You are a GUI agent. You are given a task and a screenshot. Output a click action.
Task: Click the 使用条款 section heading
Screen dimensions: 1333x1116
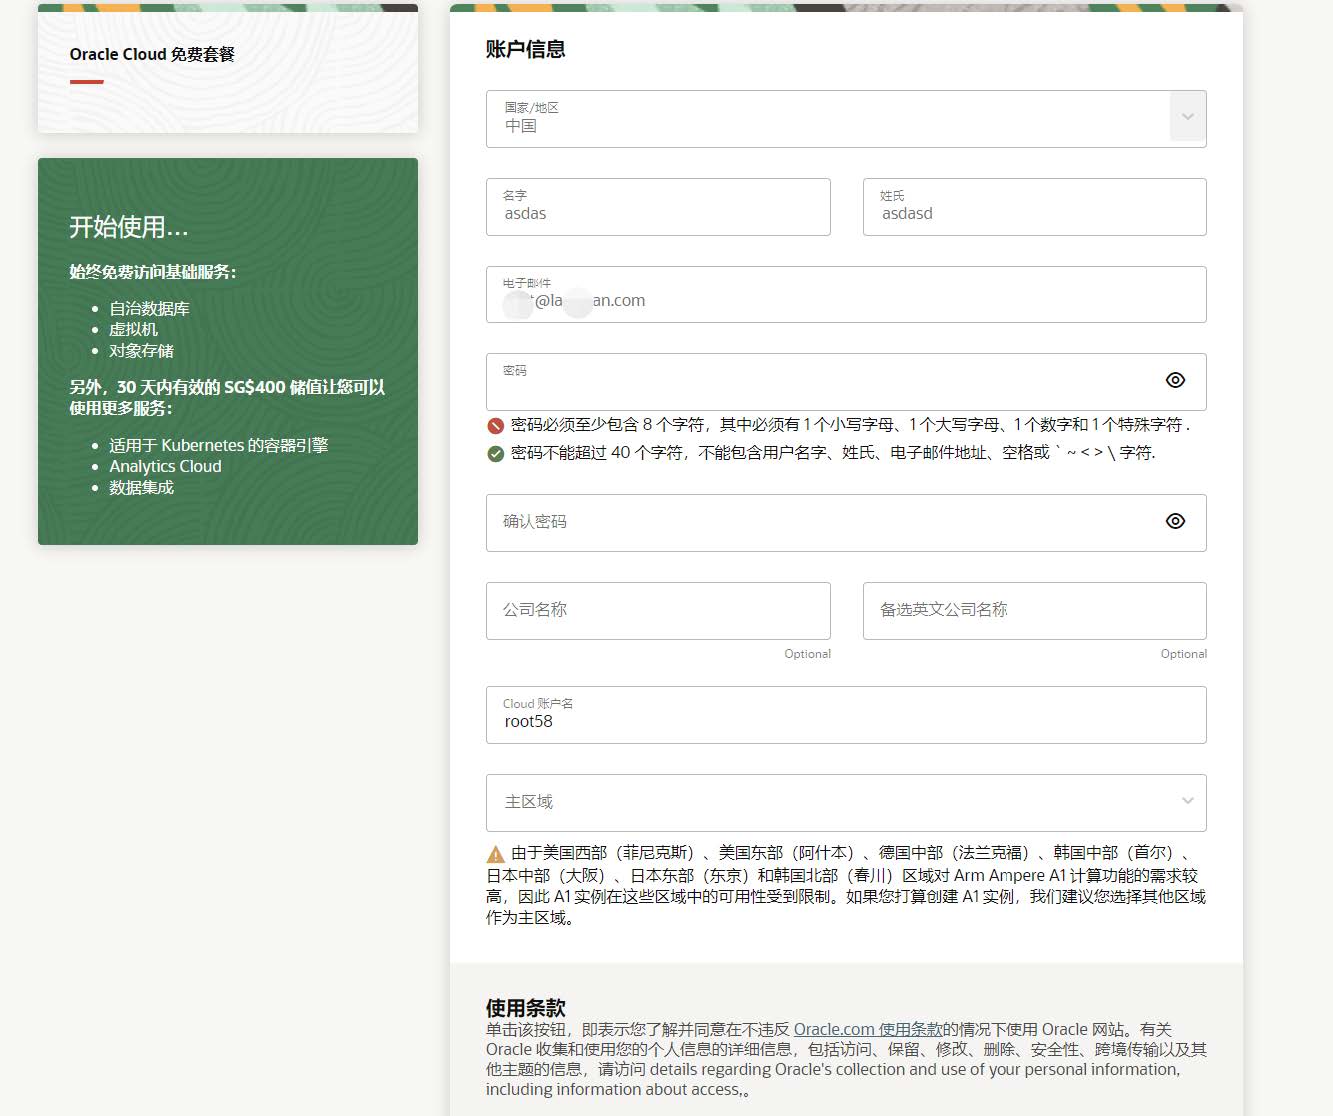coord(526,1007)
